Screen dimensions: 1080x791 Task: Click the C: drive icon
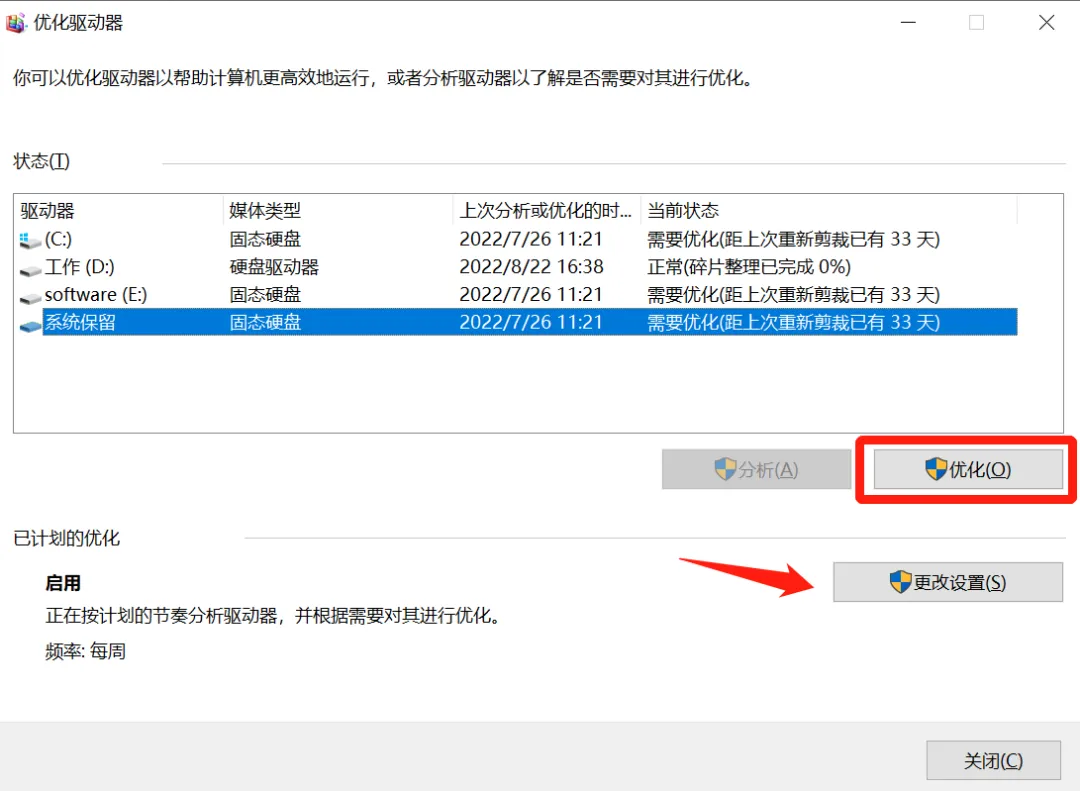tap(27, 238)
